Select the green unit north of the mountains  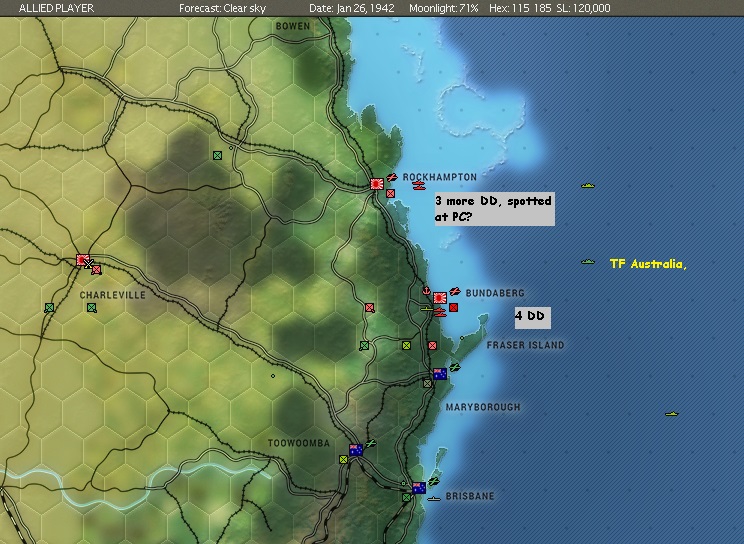pyautogui.click(x=217, y=155)
